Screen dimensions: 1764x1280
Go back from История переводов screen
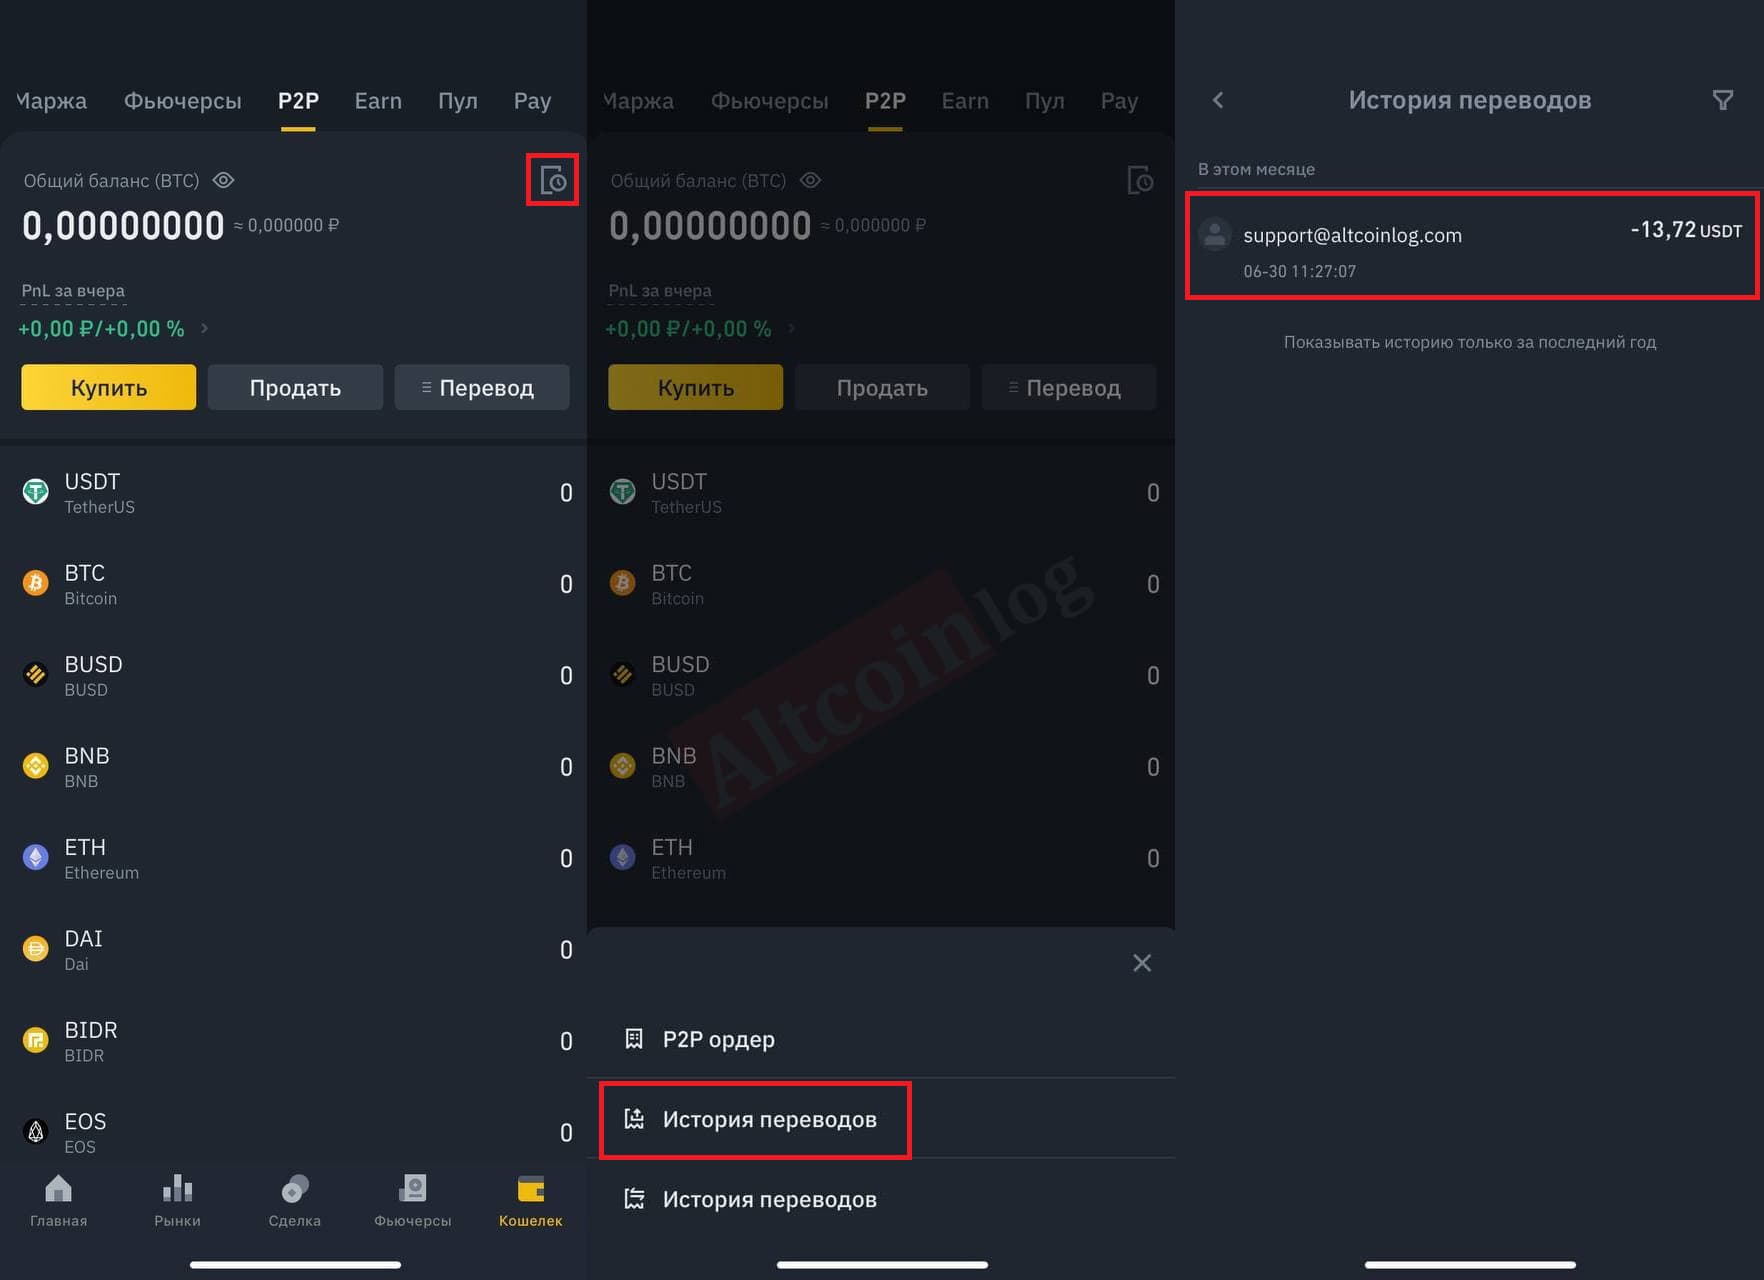click(1218, 100)
